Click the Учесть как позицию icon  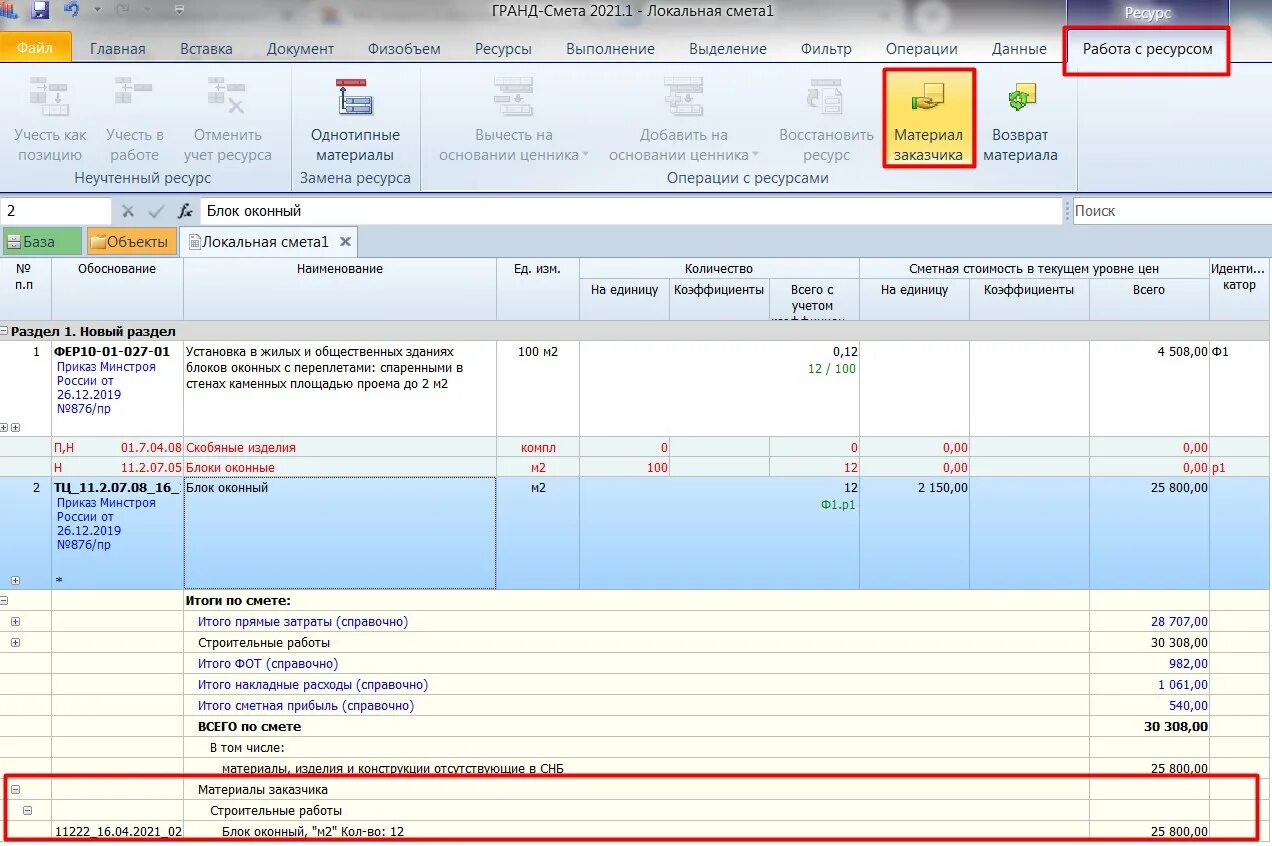(50, 97)
